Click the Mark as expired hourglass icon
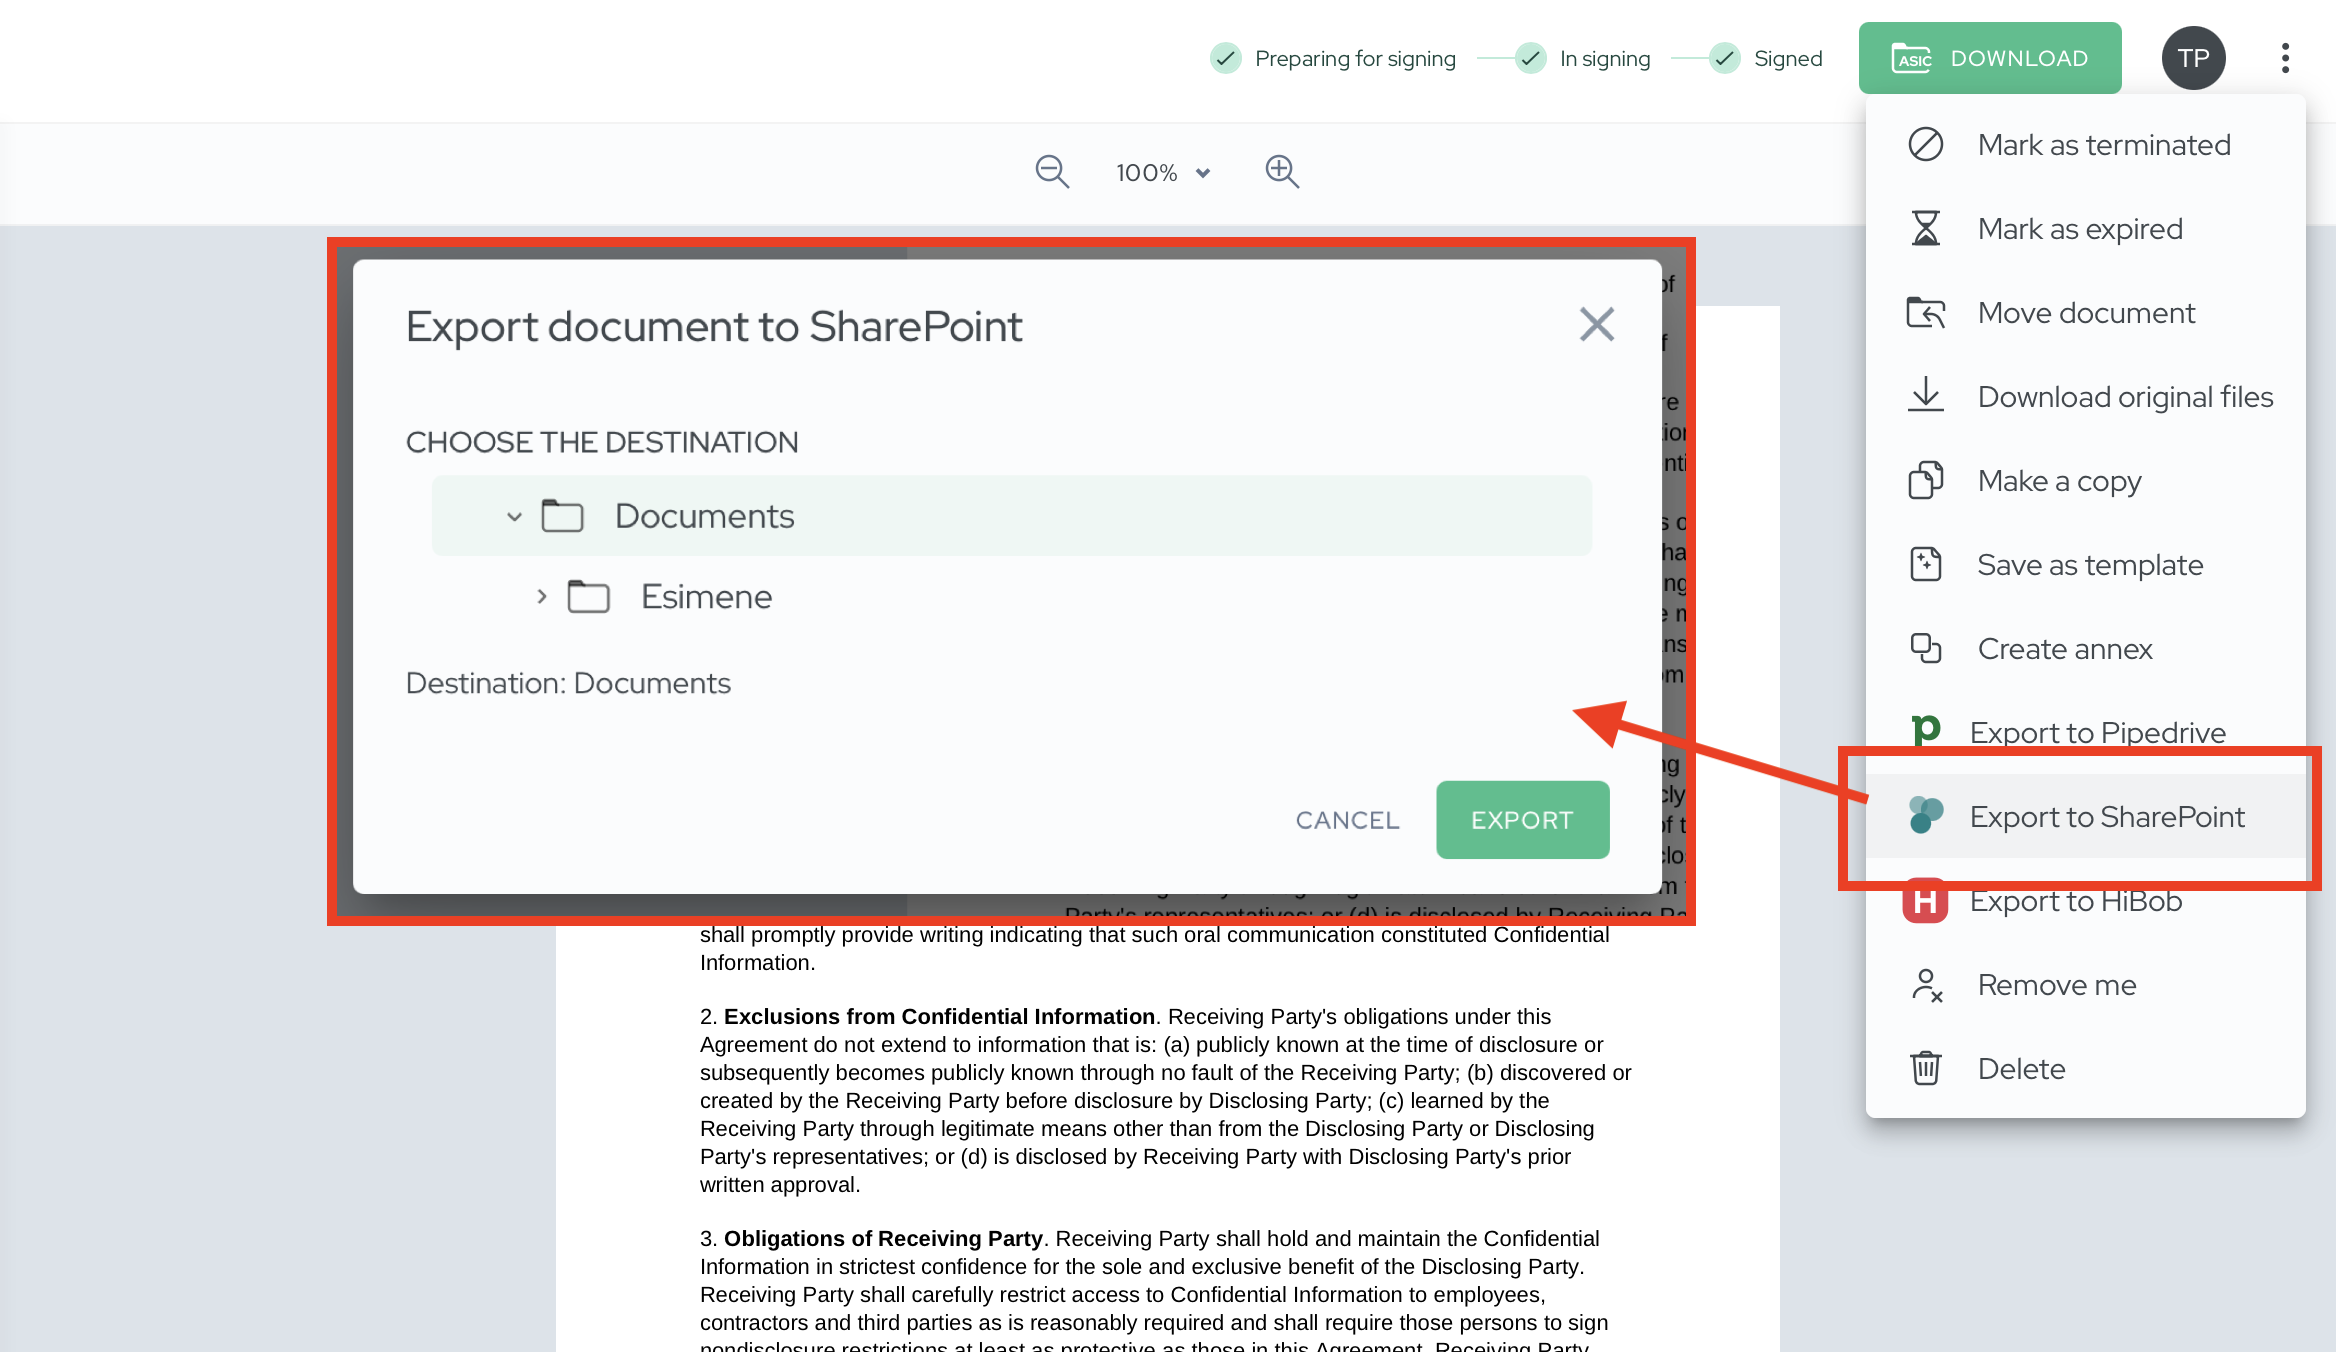The image size is (2336, 1352). tap(1925, 229)
